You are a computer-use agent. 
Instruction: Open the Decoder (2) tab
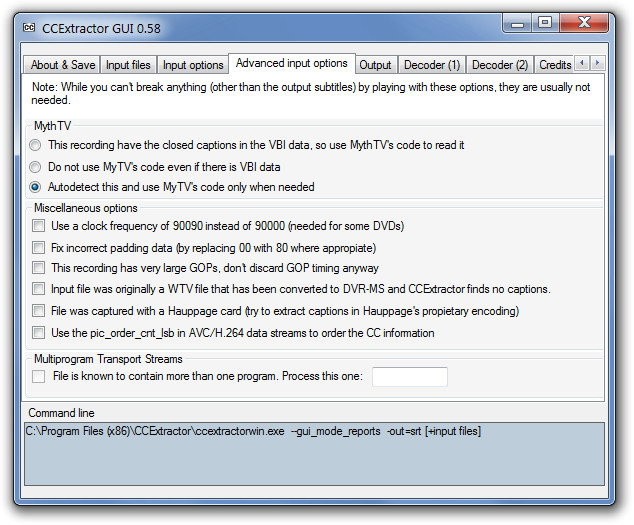point(500,65)
